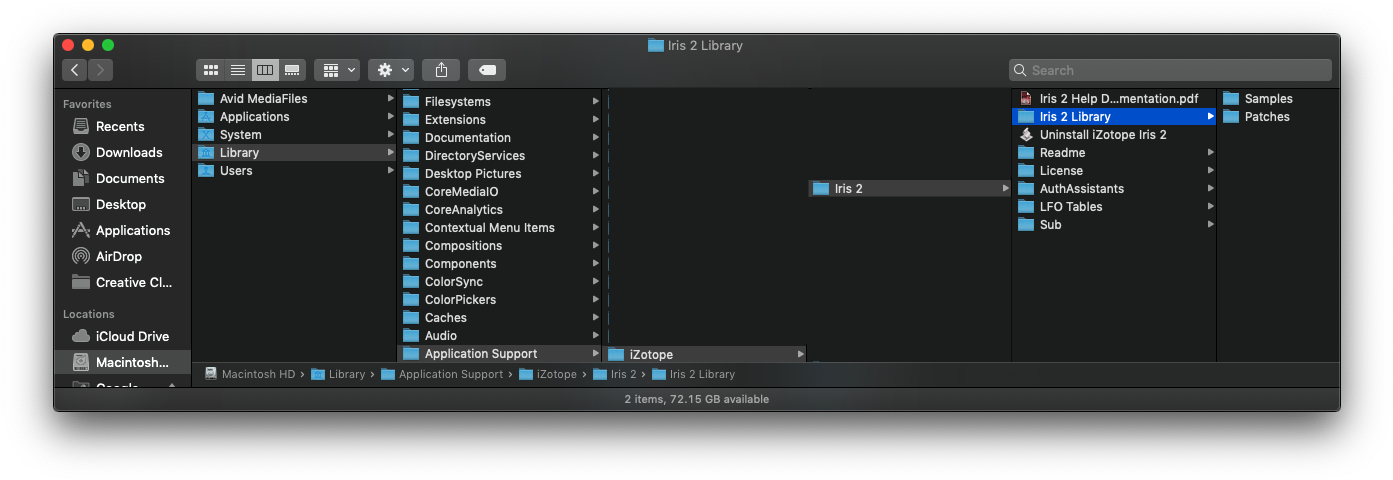Open Downloads in the sidebar
This screenshot has width=1393, height=480.
tap(121, 152)
